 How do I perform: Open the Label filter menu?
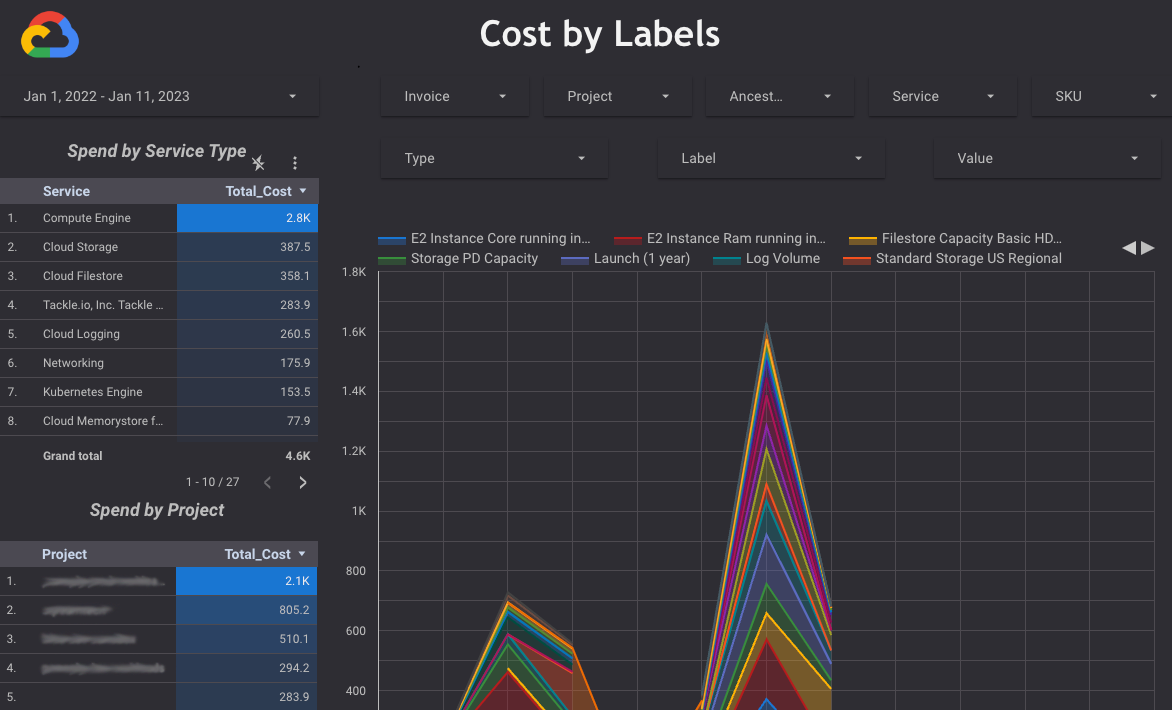click(x=770, y=158)
